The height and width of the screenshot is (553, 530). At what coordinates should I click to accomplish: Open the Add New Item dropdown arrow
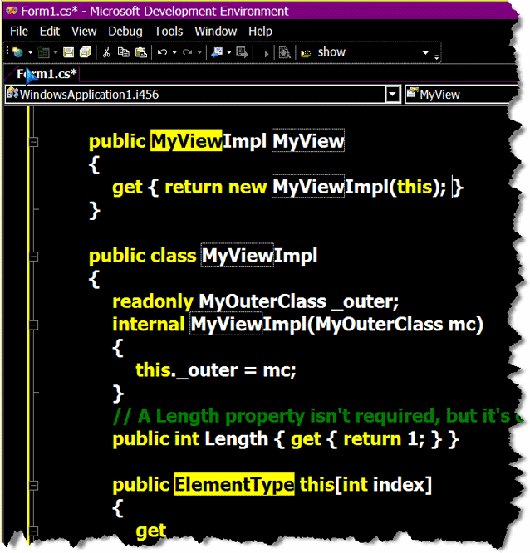pos(55,53)
